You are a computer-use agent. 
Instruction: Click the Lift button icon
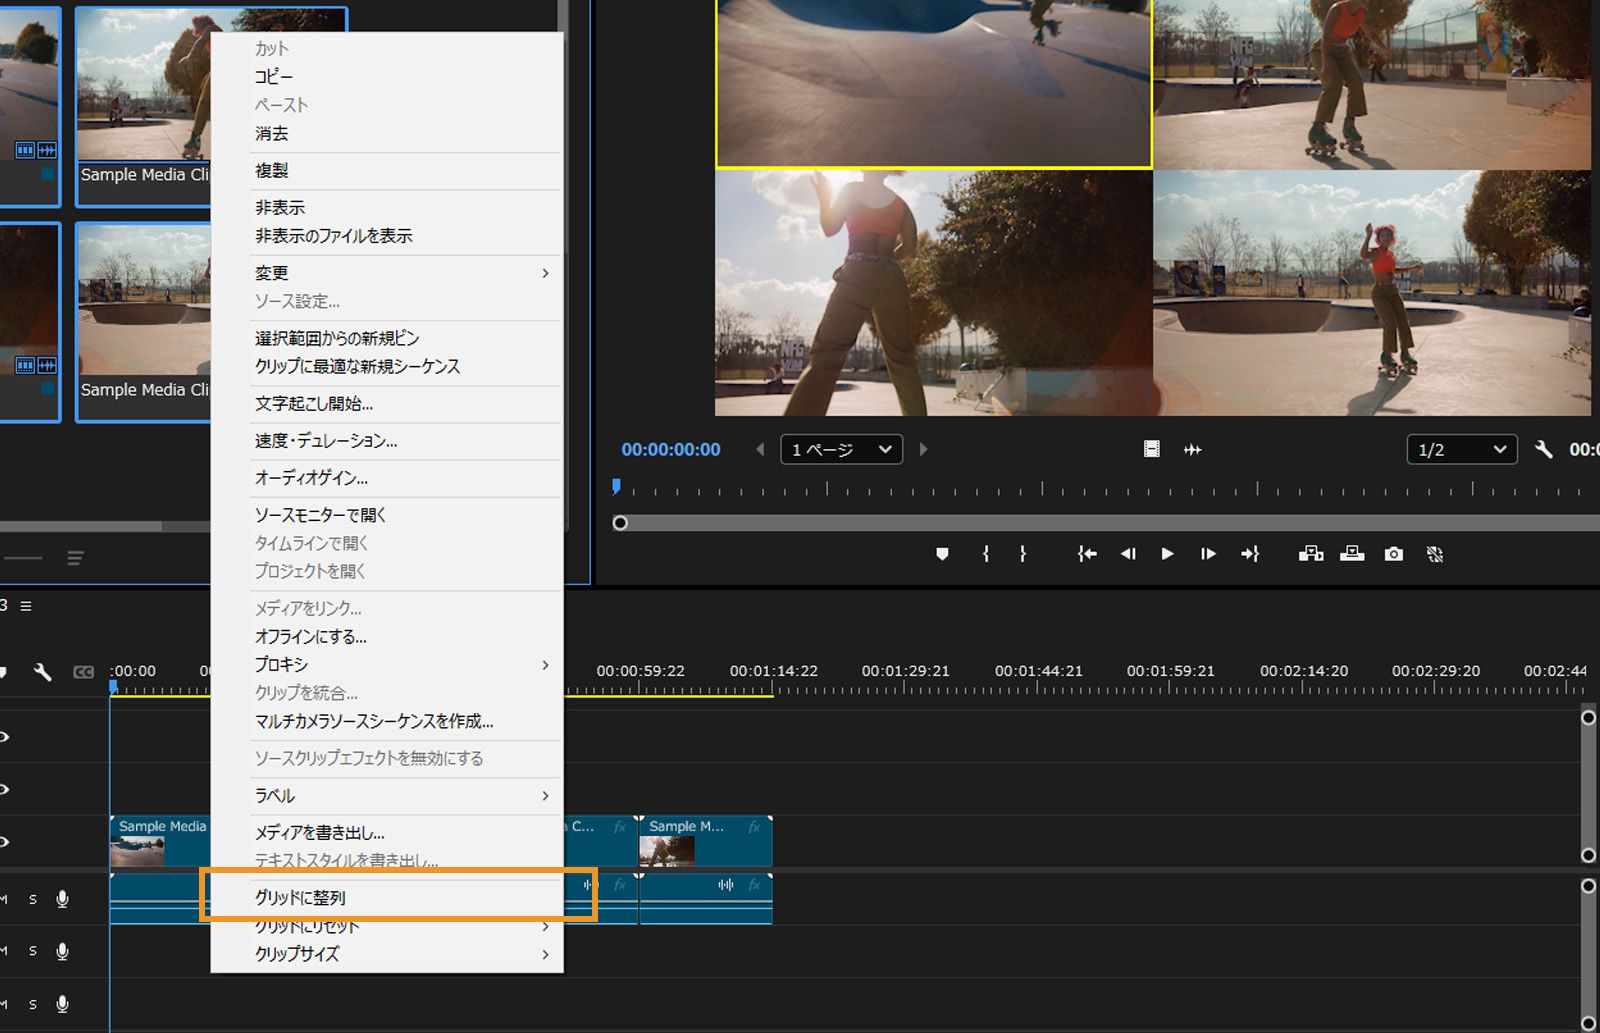[x=1311, y=554]
